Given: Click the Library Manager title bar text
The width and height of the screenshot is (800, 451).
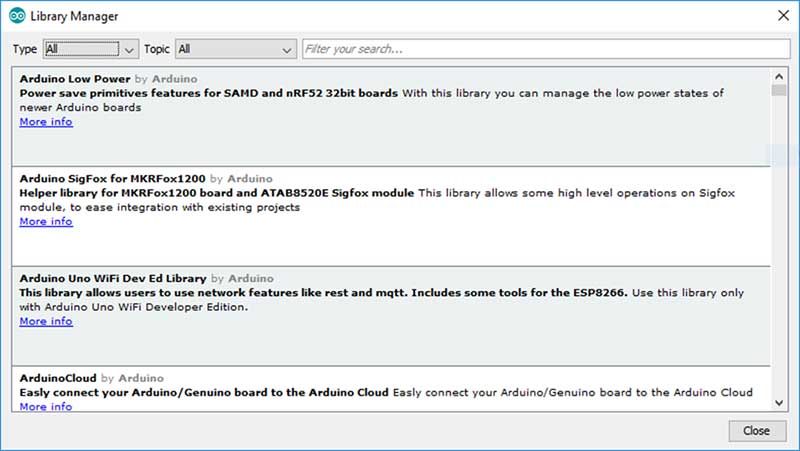Looking at the screenshot, I should [74, 16].
